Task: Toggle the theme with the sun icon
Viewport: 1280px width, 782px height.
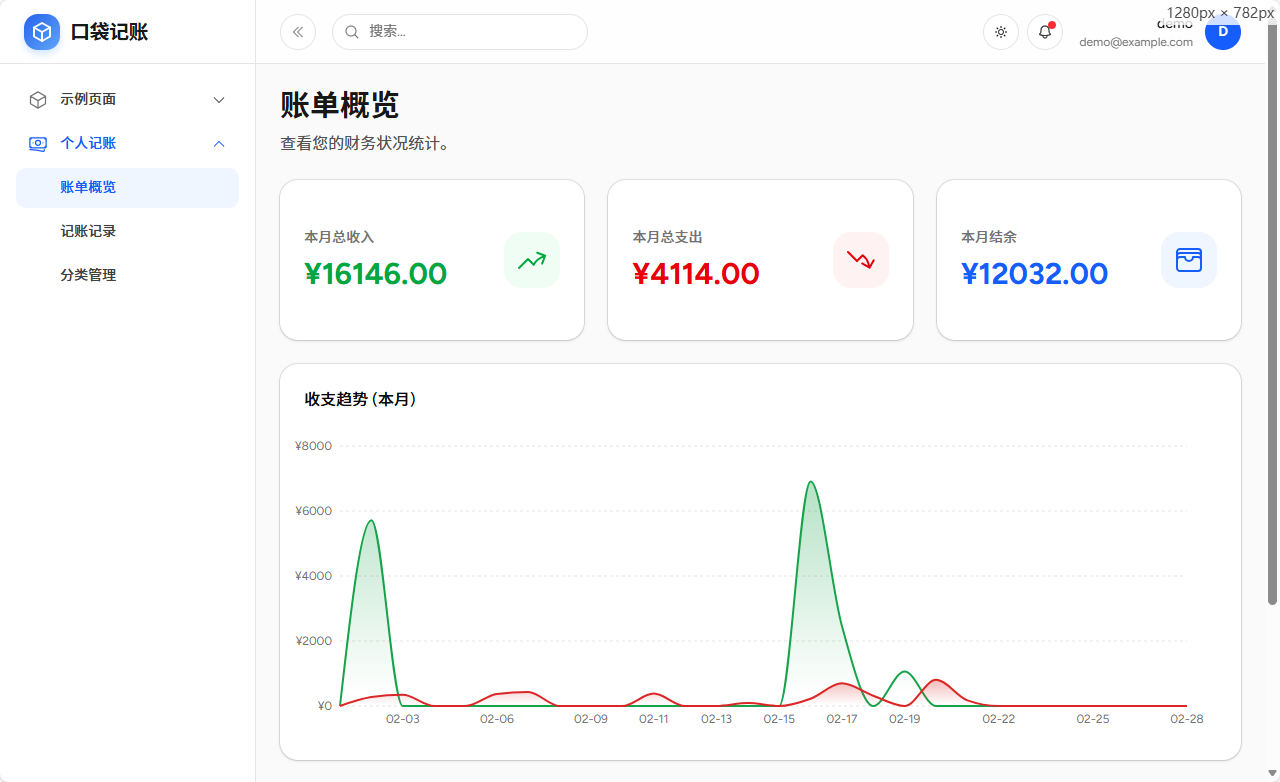Action: click(1001, 32)
